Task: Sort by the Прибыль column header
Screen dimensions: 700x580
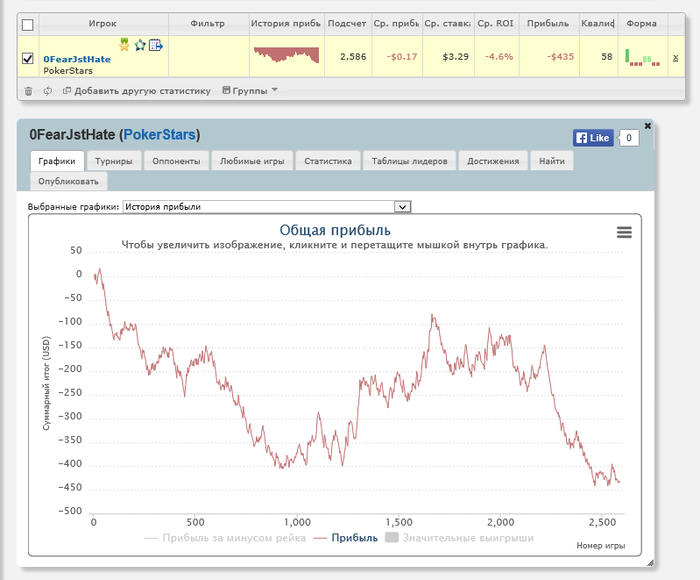Action: click(x=548, y=24)
